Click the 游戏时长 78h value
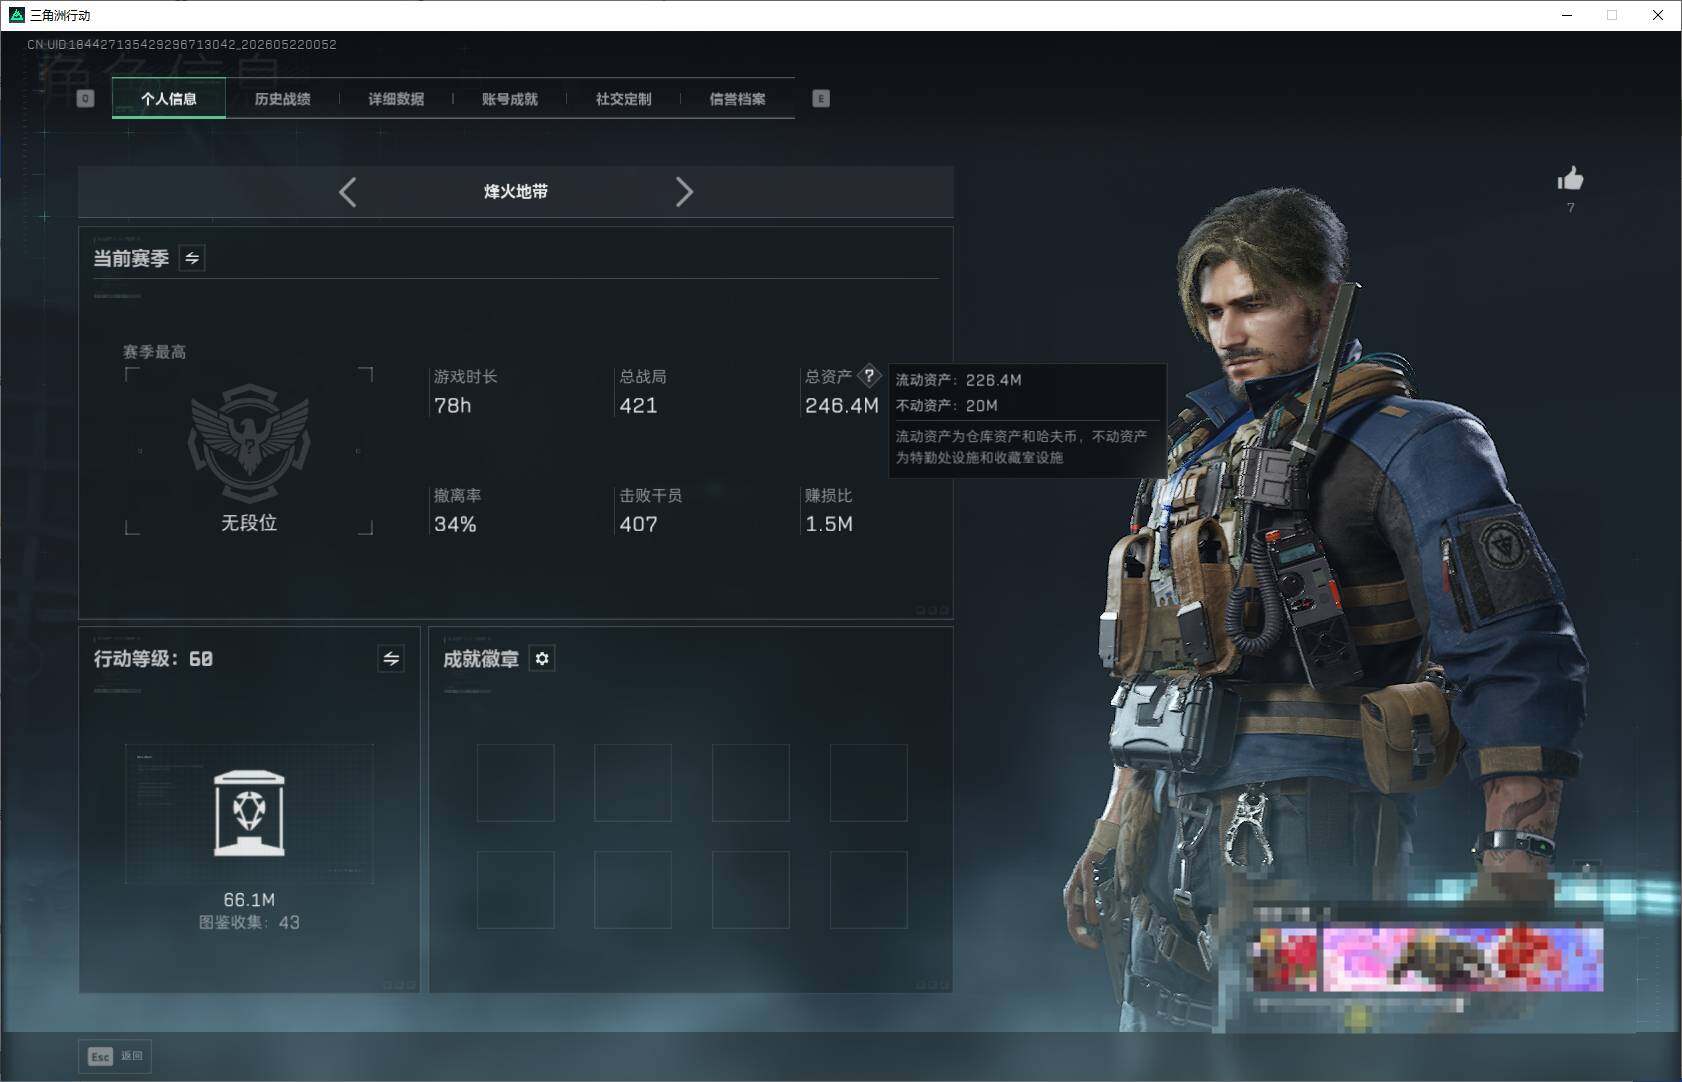Image resolution: width=1682 pixels, height=1082 pixels. (x=452, y=406)
